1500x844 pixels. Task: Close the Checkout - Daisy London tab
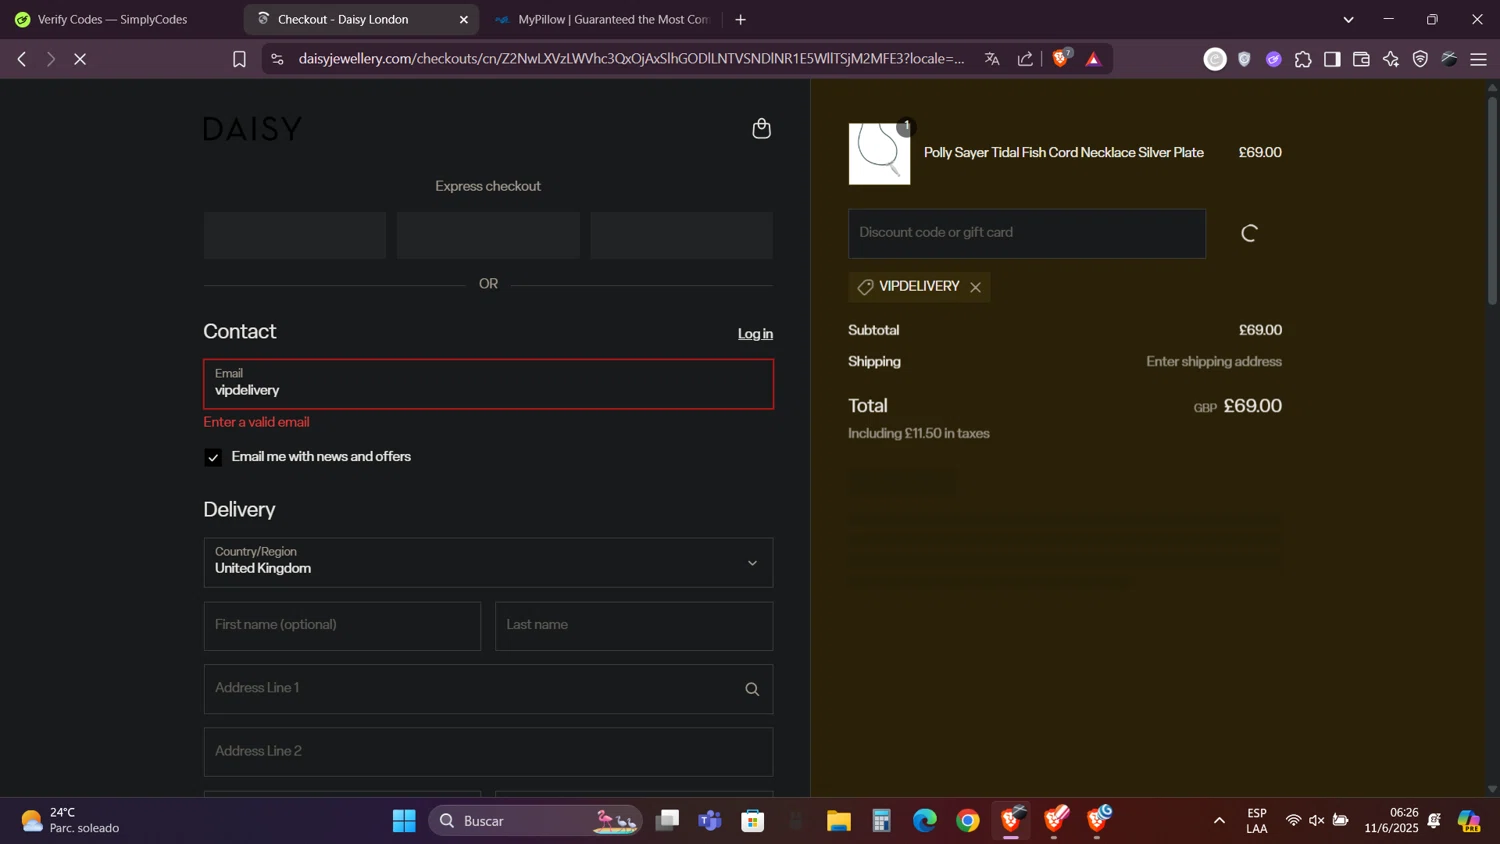pyautogui.click(x=463, y=19)
